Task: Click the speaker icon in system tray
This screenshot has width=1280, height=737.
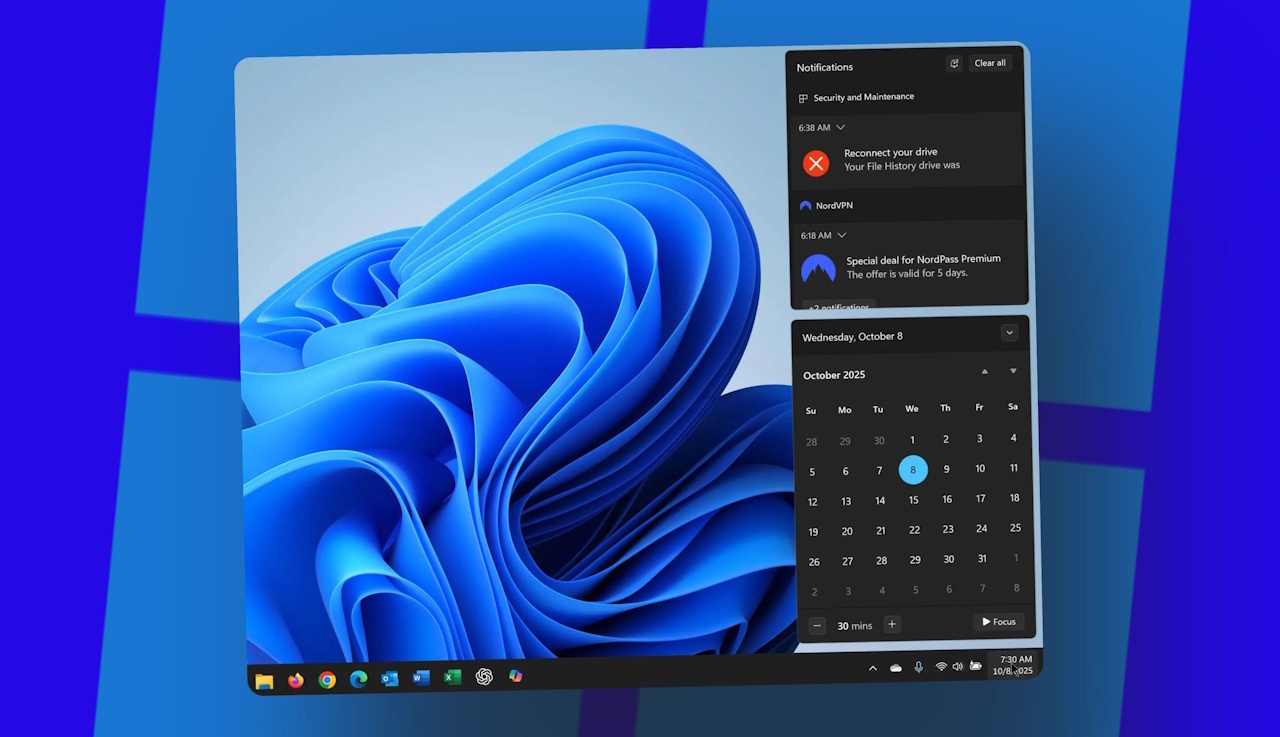Action: (x=957, y=666)
